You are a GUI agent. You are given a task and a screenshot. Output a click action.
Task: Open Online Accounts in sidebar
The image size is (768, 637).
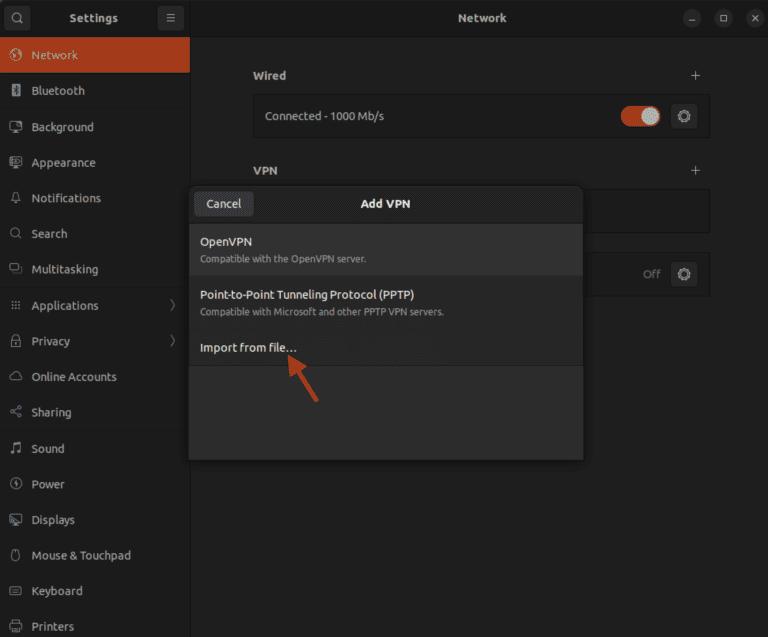point(73,377)
